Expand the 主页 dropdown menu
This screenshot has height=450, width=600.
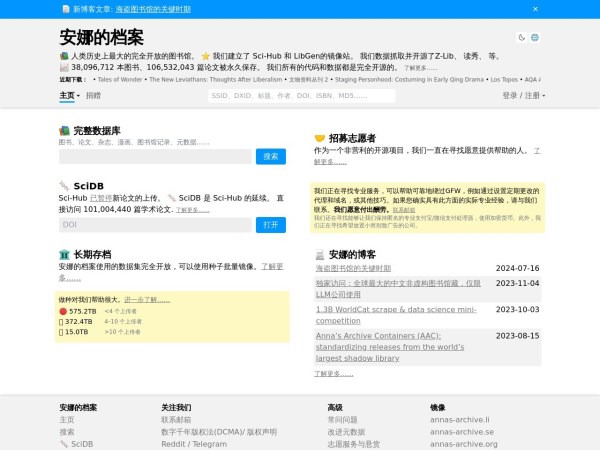(68, 96)
